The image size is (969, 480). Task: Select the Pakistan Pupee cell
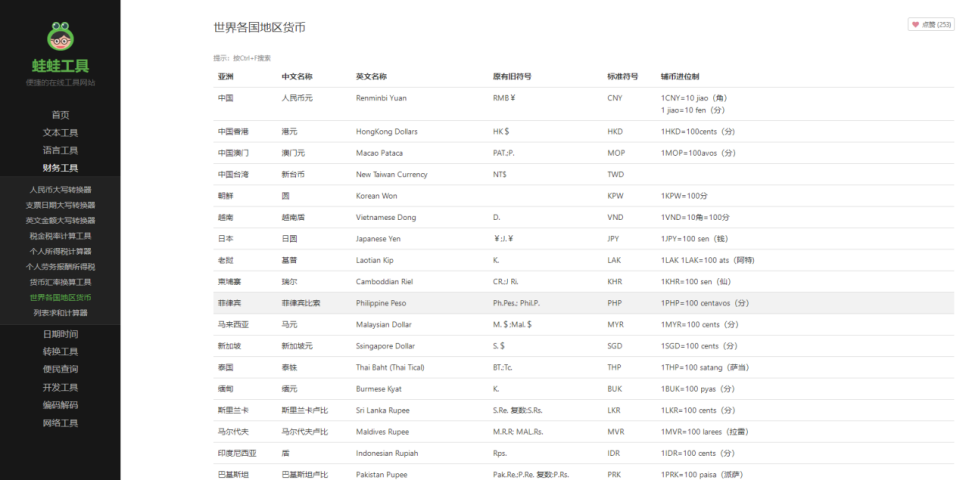coord(382,474)
